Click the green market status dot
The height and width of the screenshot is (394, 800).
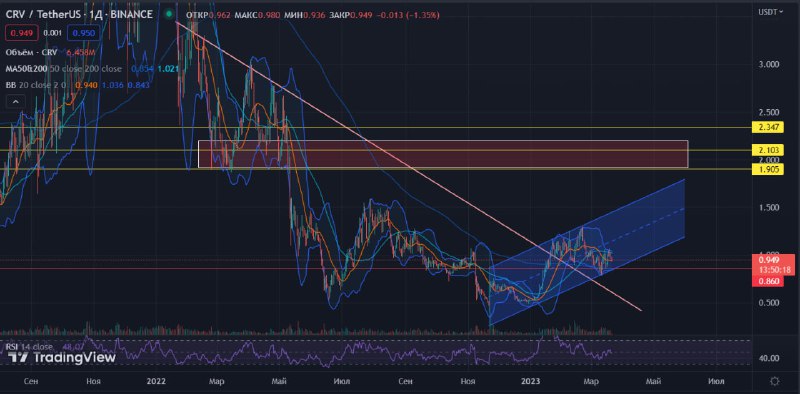tap(168, 14)
